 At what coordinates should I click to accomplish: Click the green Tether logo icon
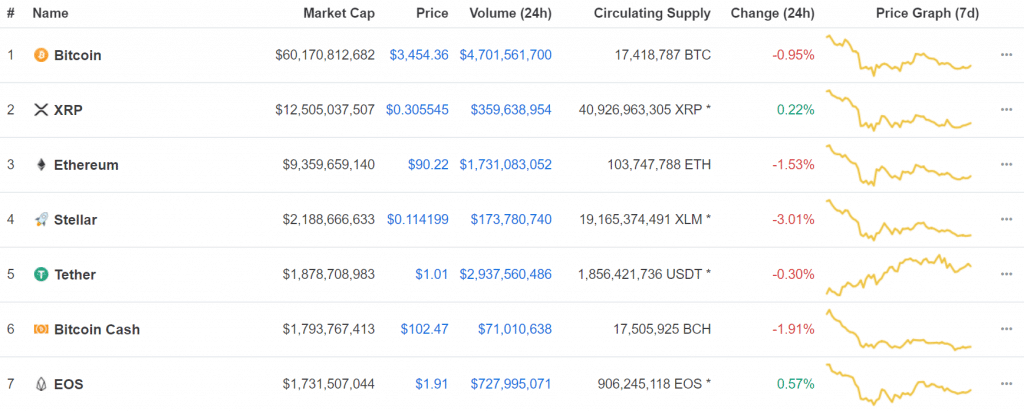[x=41, y=274]
